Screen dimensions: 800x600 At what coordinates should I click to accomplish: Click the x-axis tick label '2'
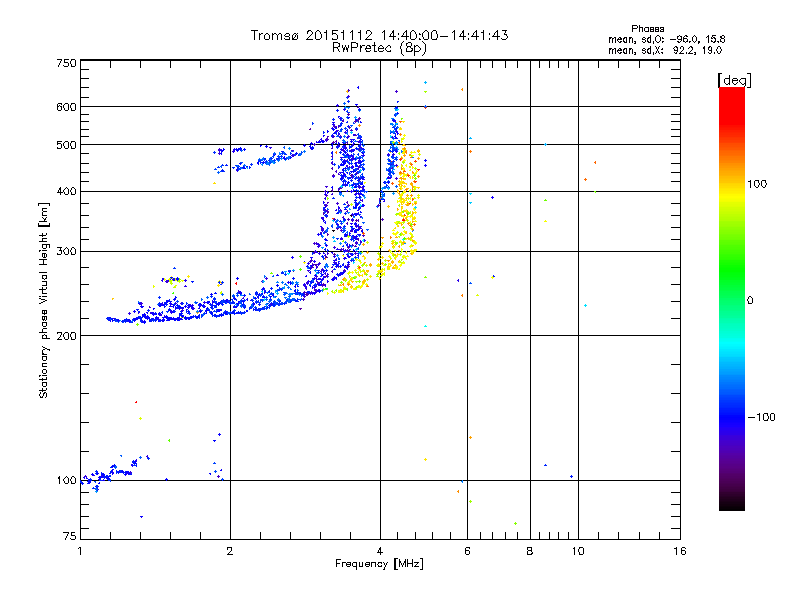(230, 551)
